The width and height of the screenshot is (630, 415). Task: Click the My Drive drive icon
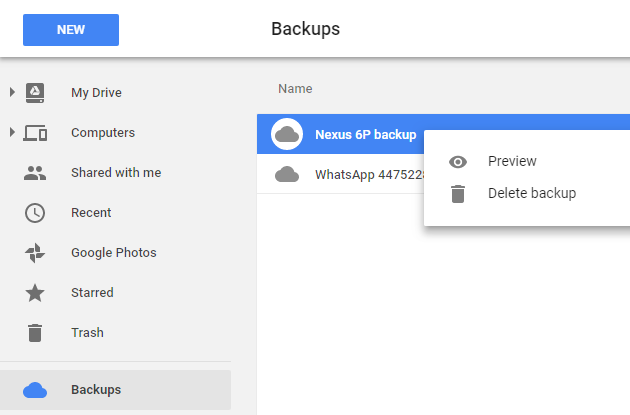[35, 93]
